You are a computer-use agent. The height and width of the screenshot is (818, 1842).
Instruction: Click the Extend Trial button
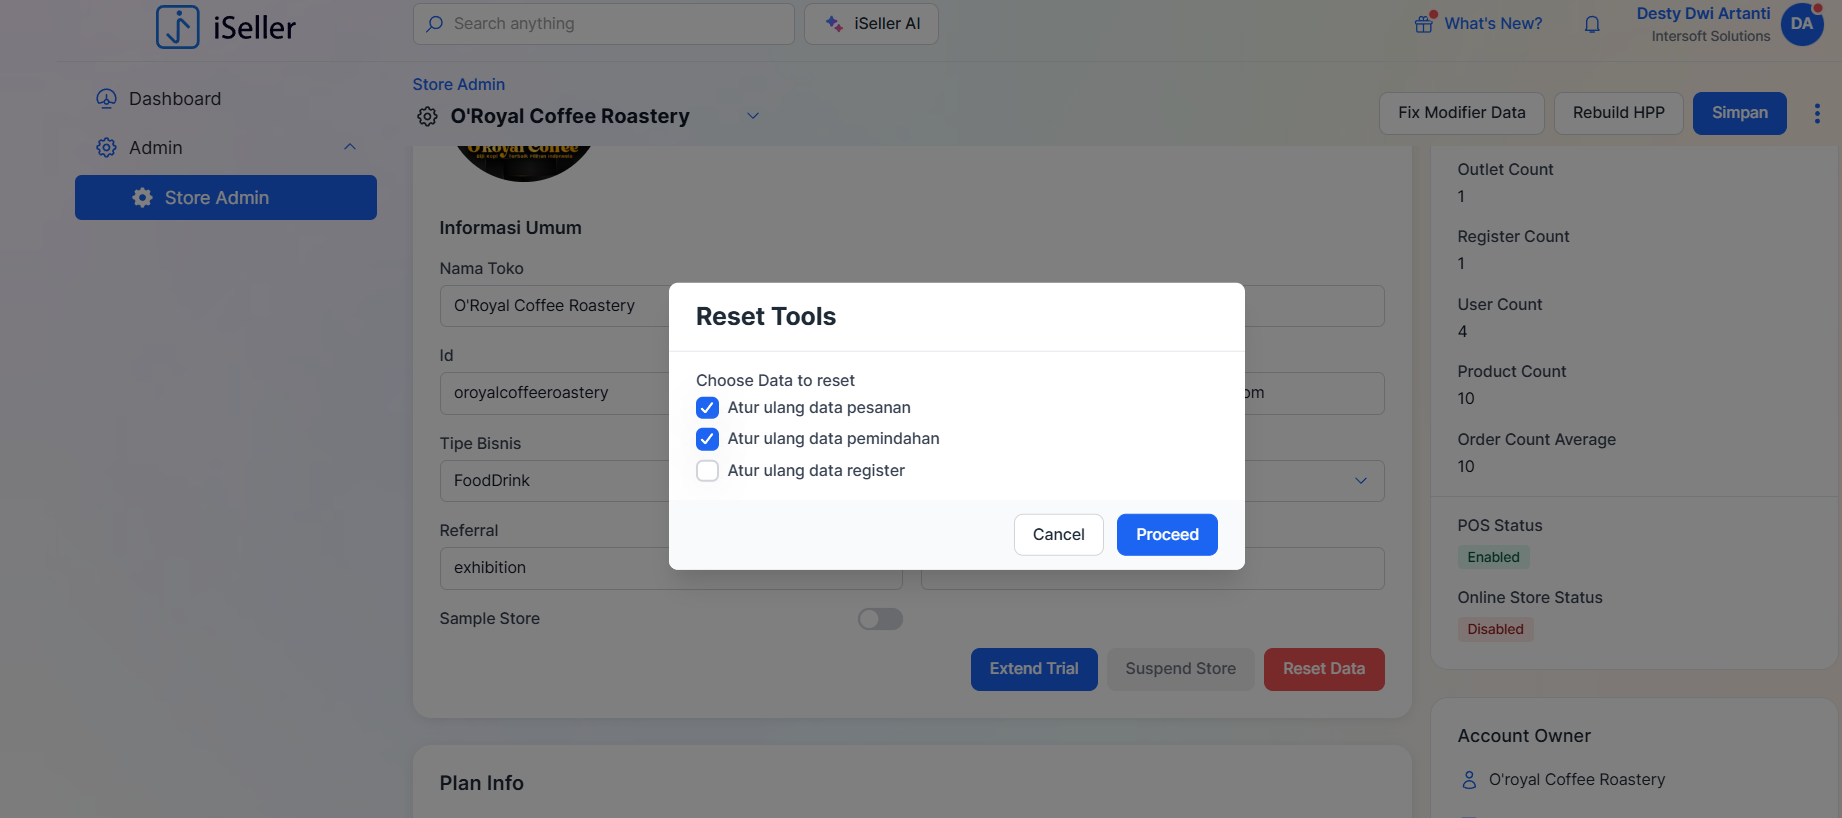coord(1034,669)
